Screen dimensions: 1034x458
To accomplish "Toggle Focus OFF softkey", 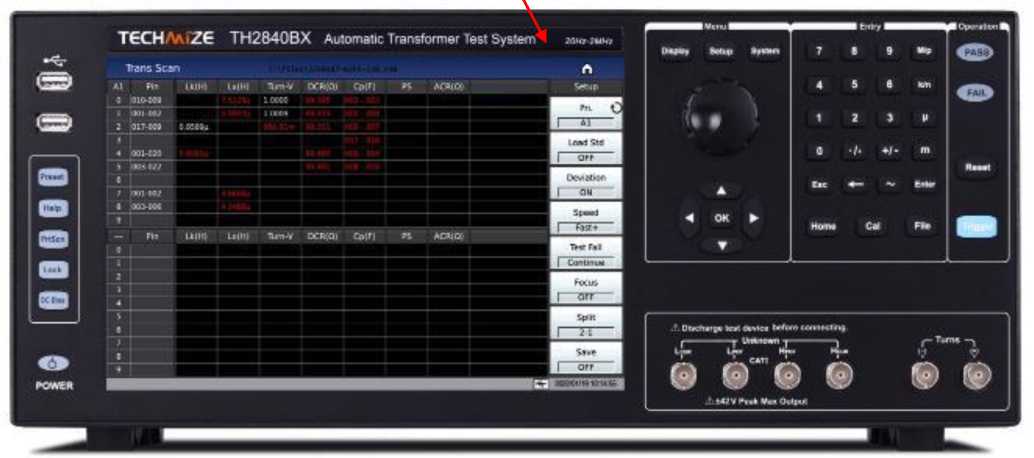I will [x=586, y=288].
